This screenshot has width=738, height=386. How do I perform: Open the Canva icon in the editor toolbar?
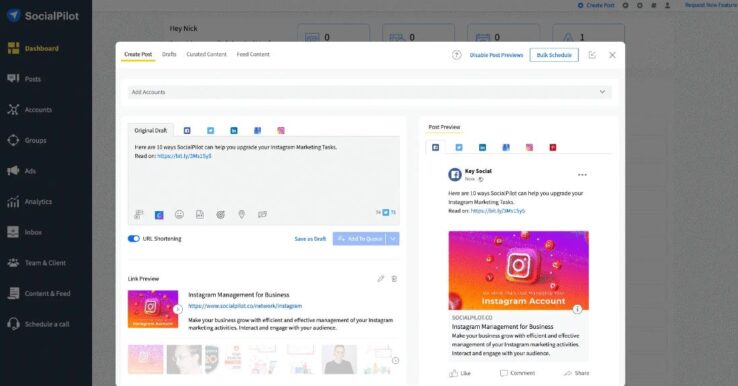[x=159, y=215]
